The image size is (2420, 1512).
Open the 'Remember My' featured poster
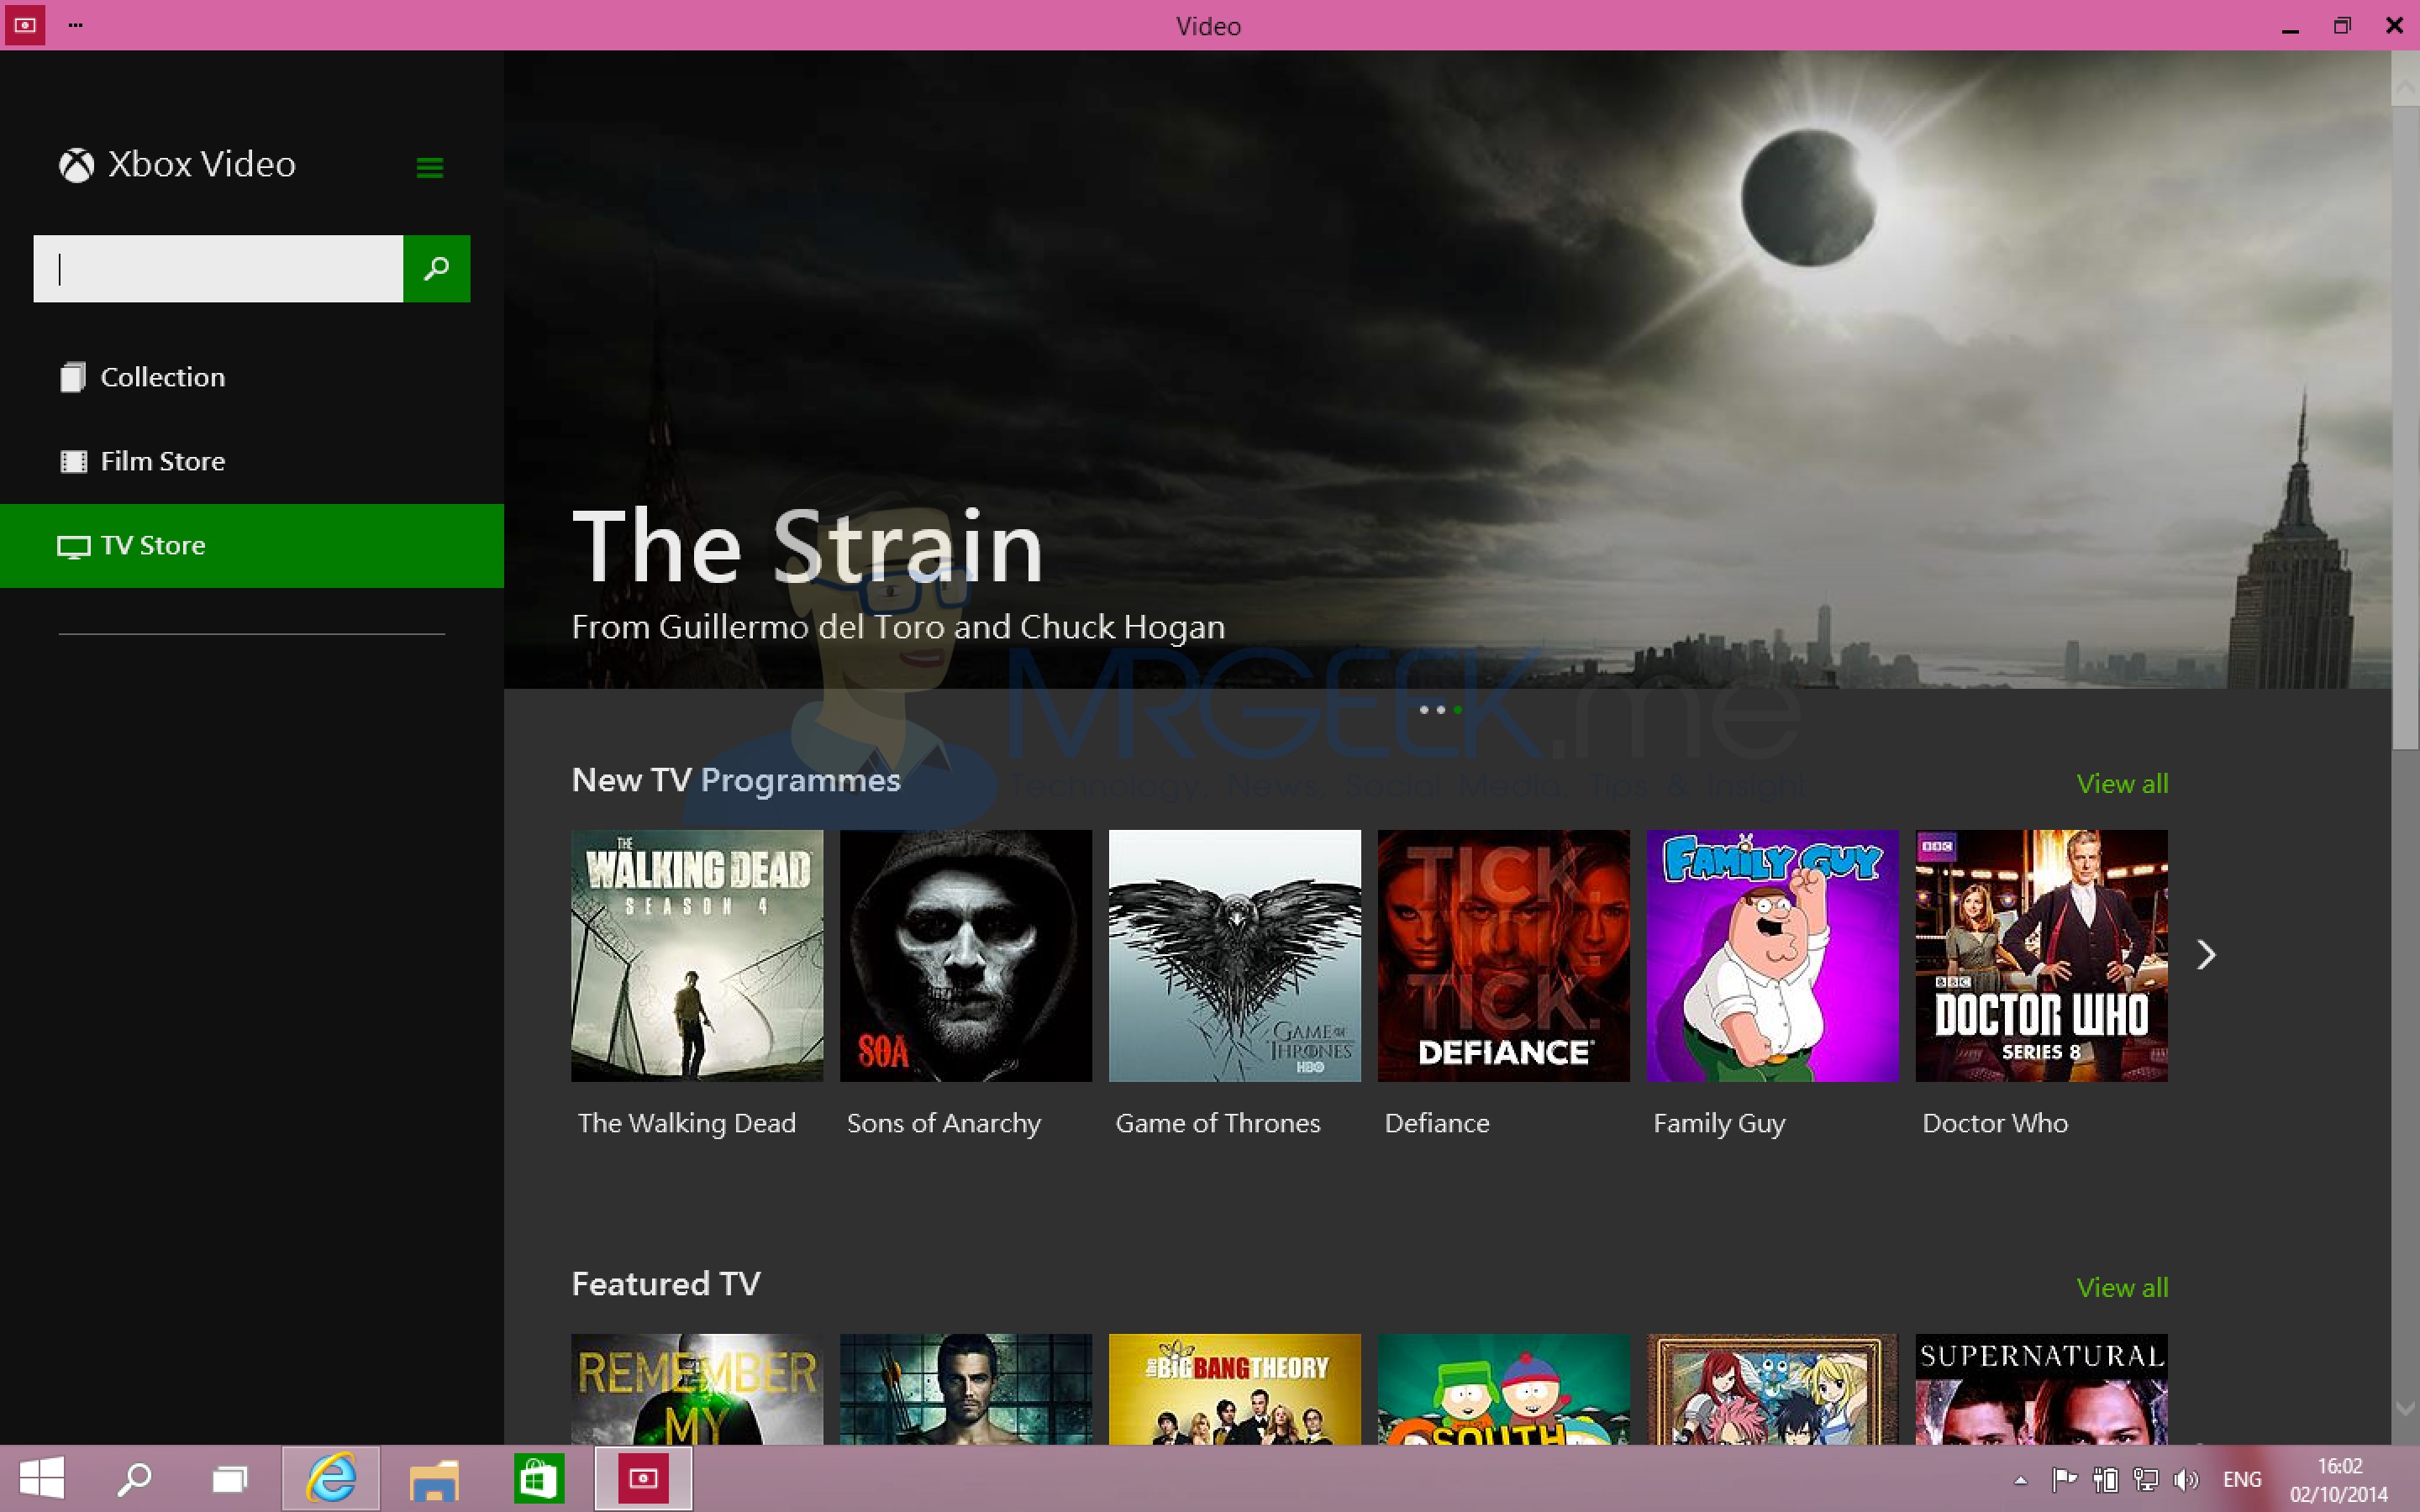(x=697, y=1389)
